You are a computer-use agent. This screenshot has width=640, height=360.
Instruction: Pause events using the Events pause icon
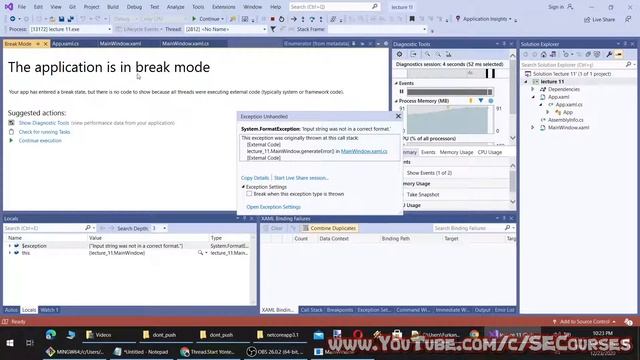pyautogui.click(x=402, y=91)
